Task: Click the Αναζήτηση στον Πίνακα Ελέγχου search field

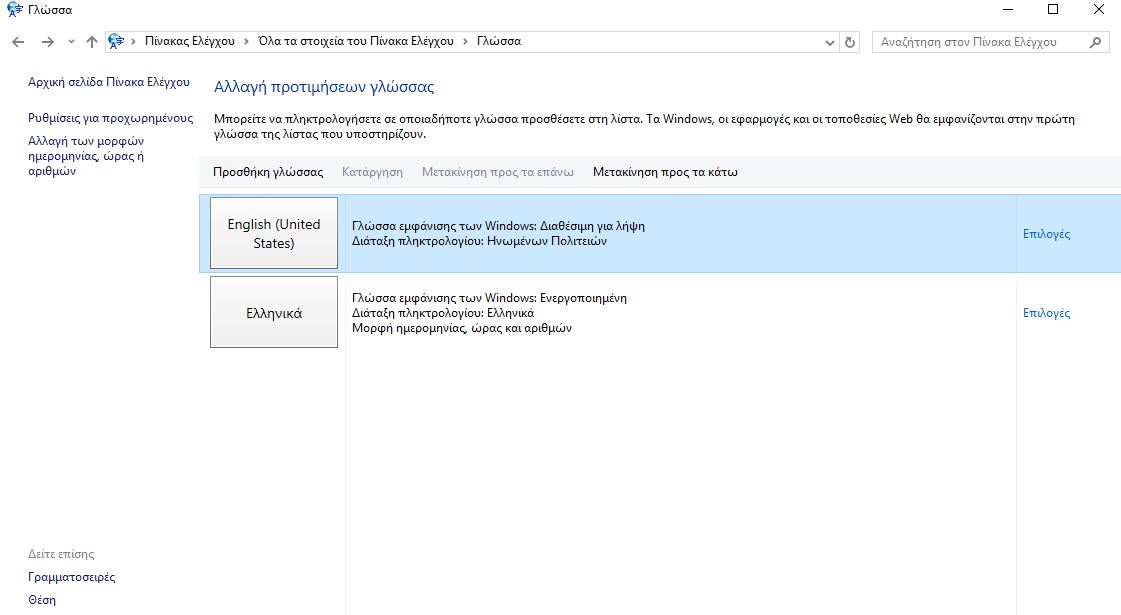Action: pyautogui.click(x=980, y=42)
